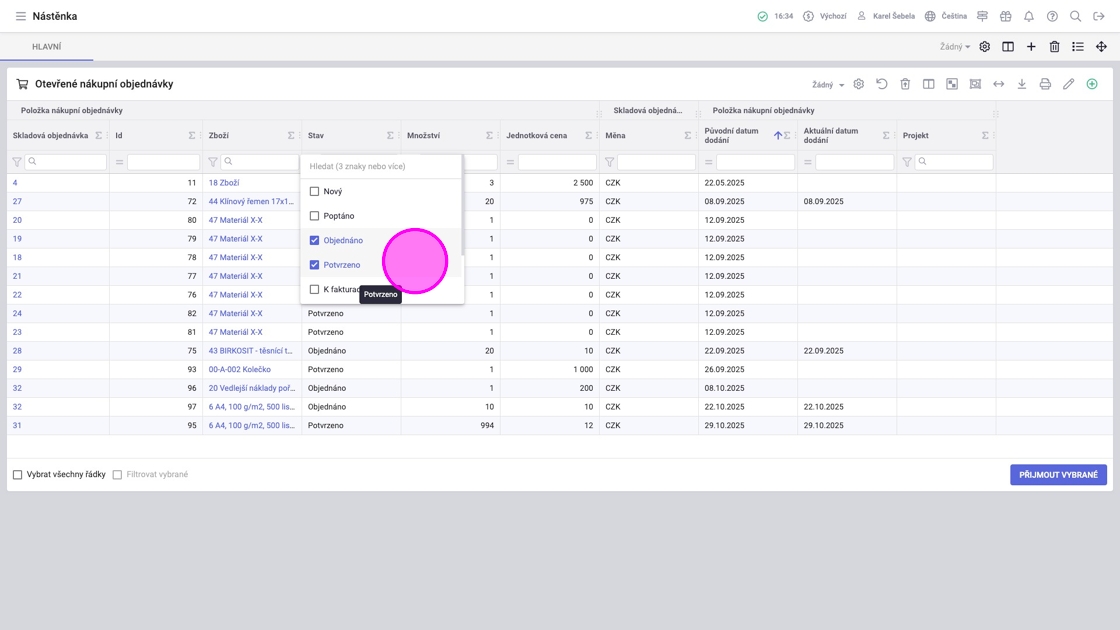Click the dashboard trash delete icon

click(1054, 46)
